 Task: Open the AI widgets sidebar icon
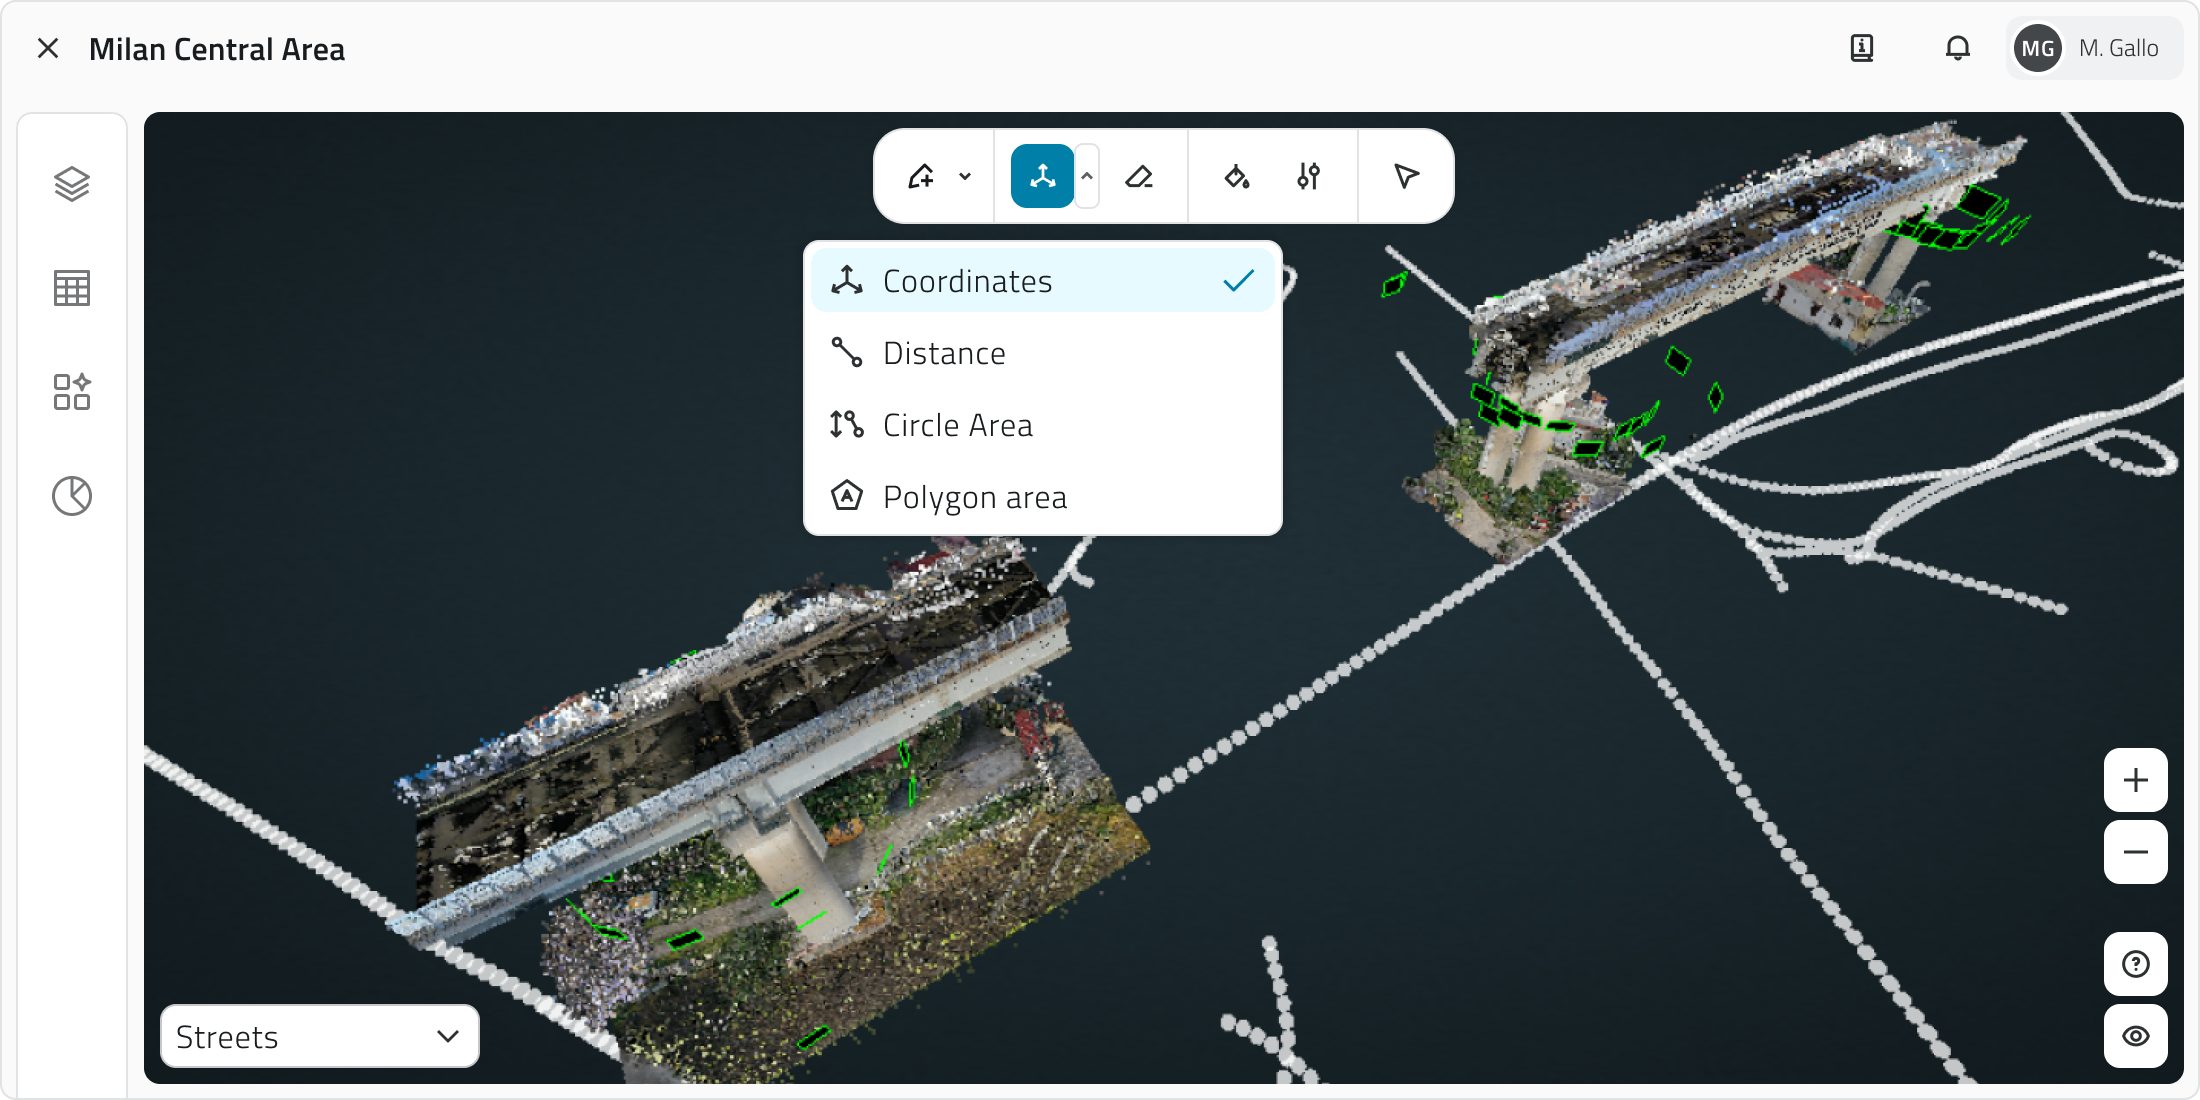coord(71,392)
